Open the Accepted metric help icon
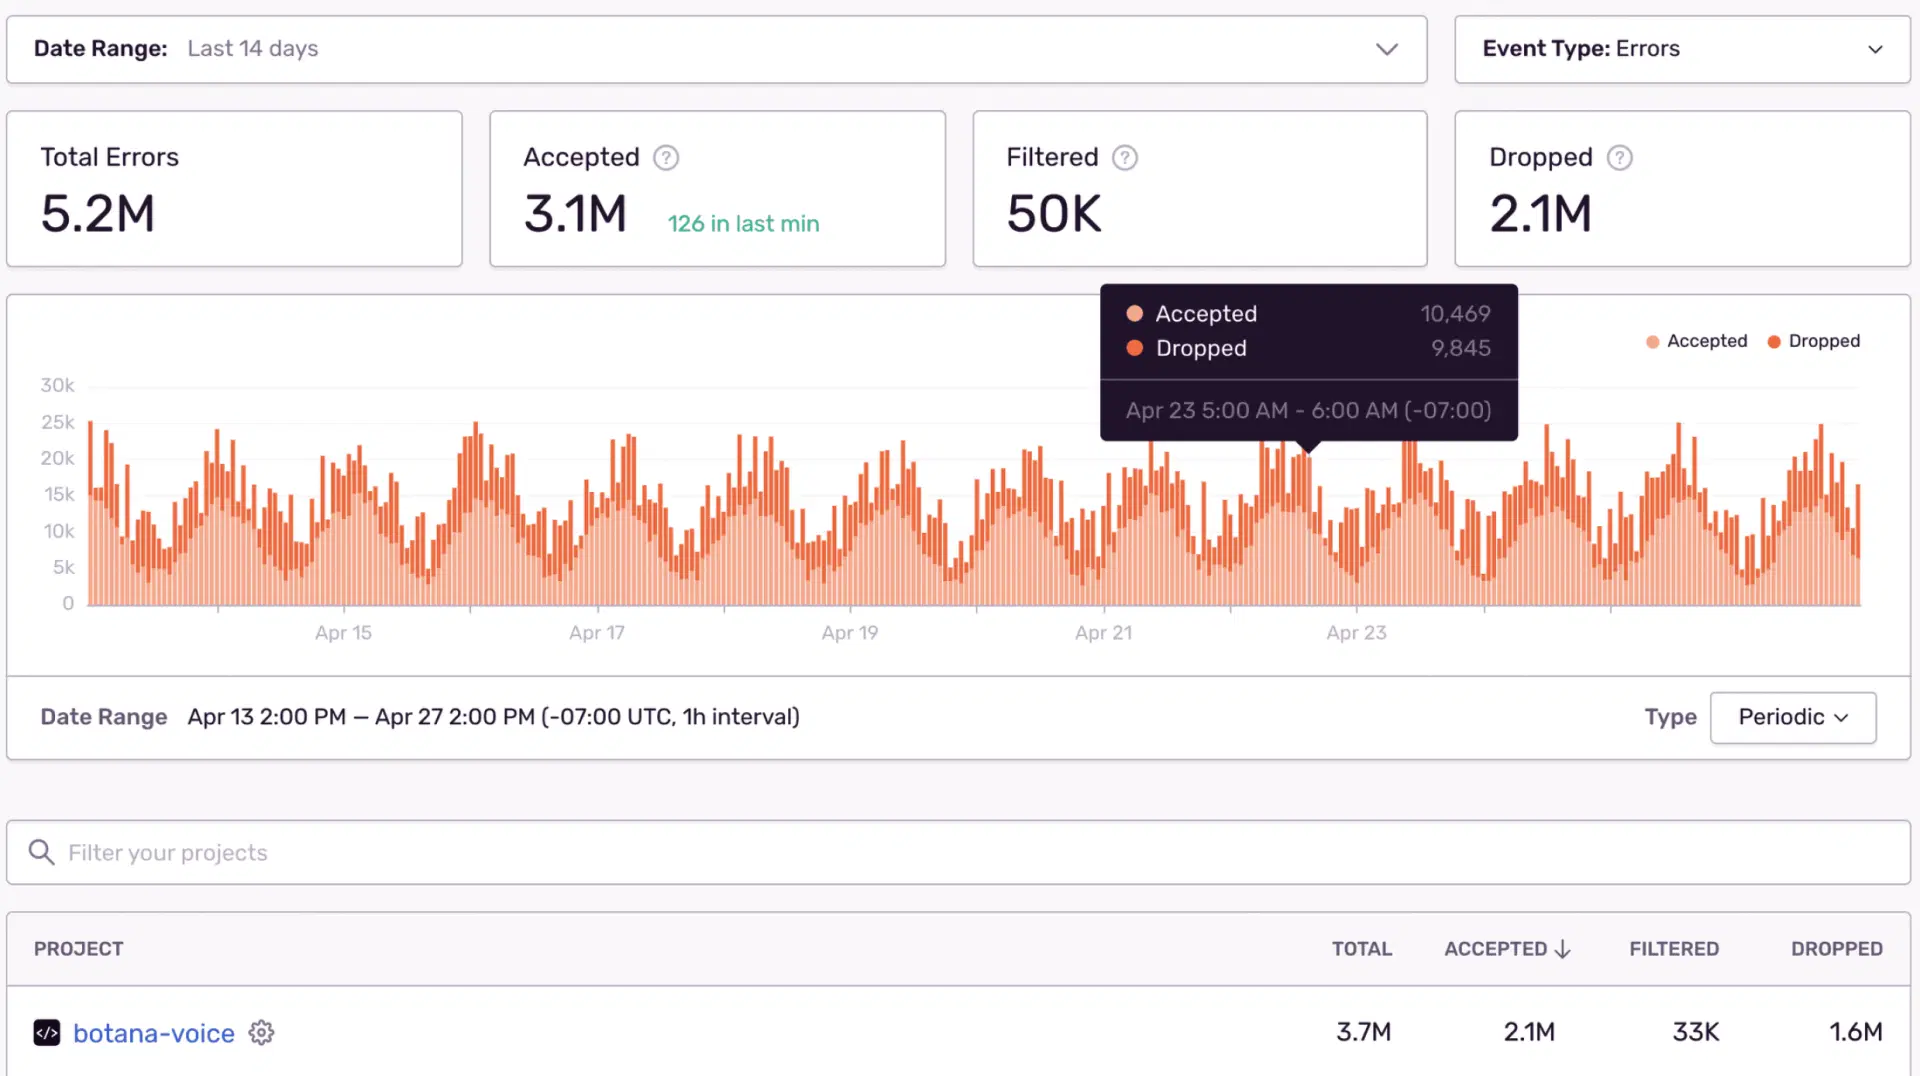 click(x=666, y=157)
